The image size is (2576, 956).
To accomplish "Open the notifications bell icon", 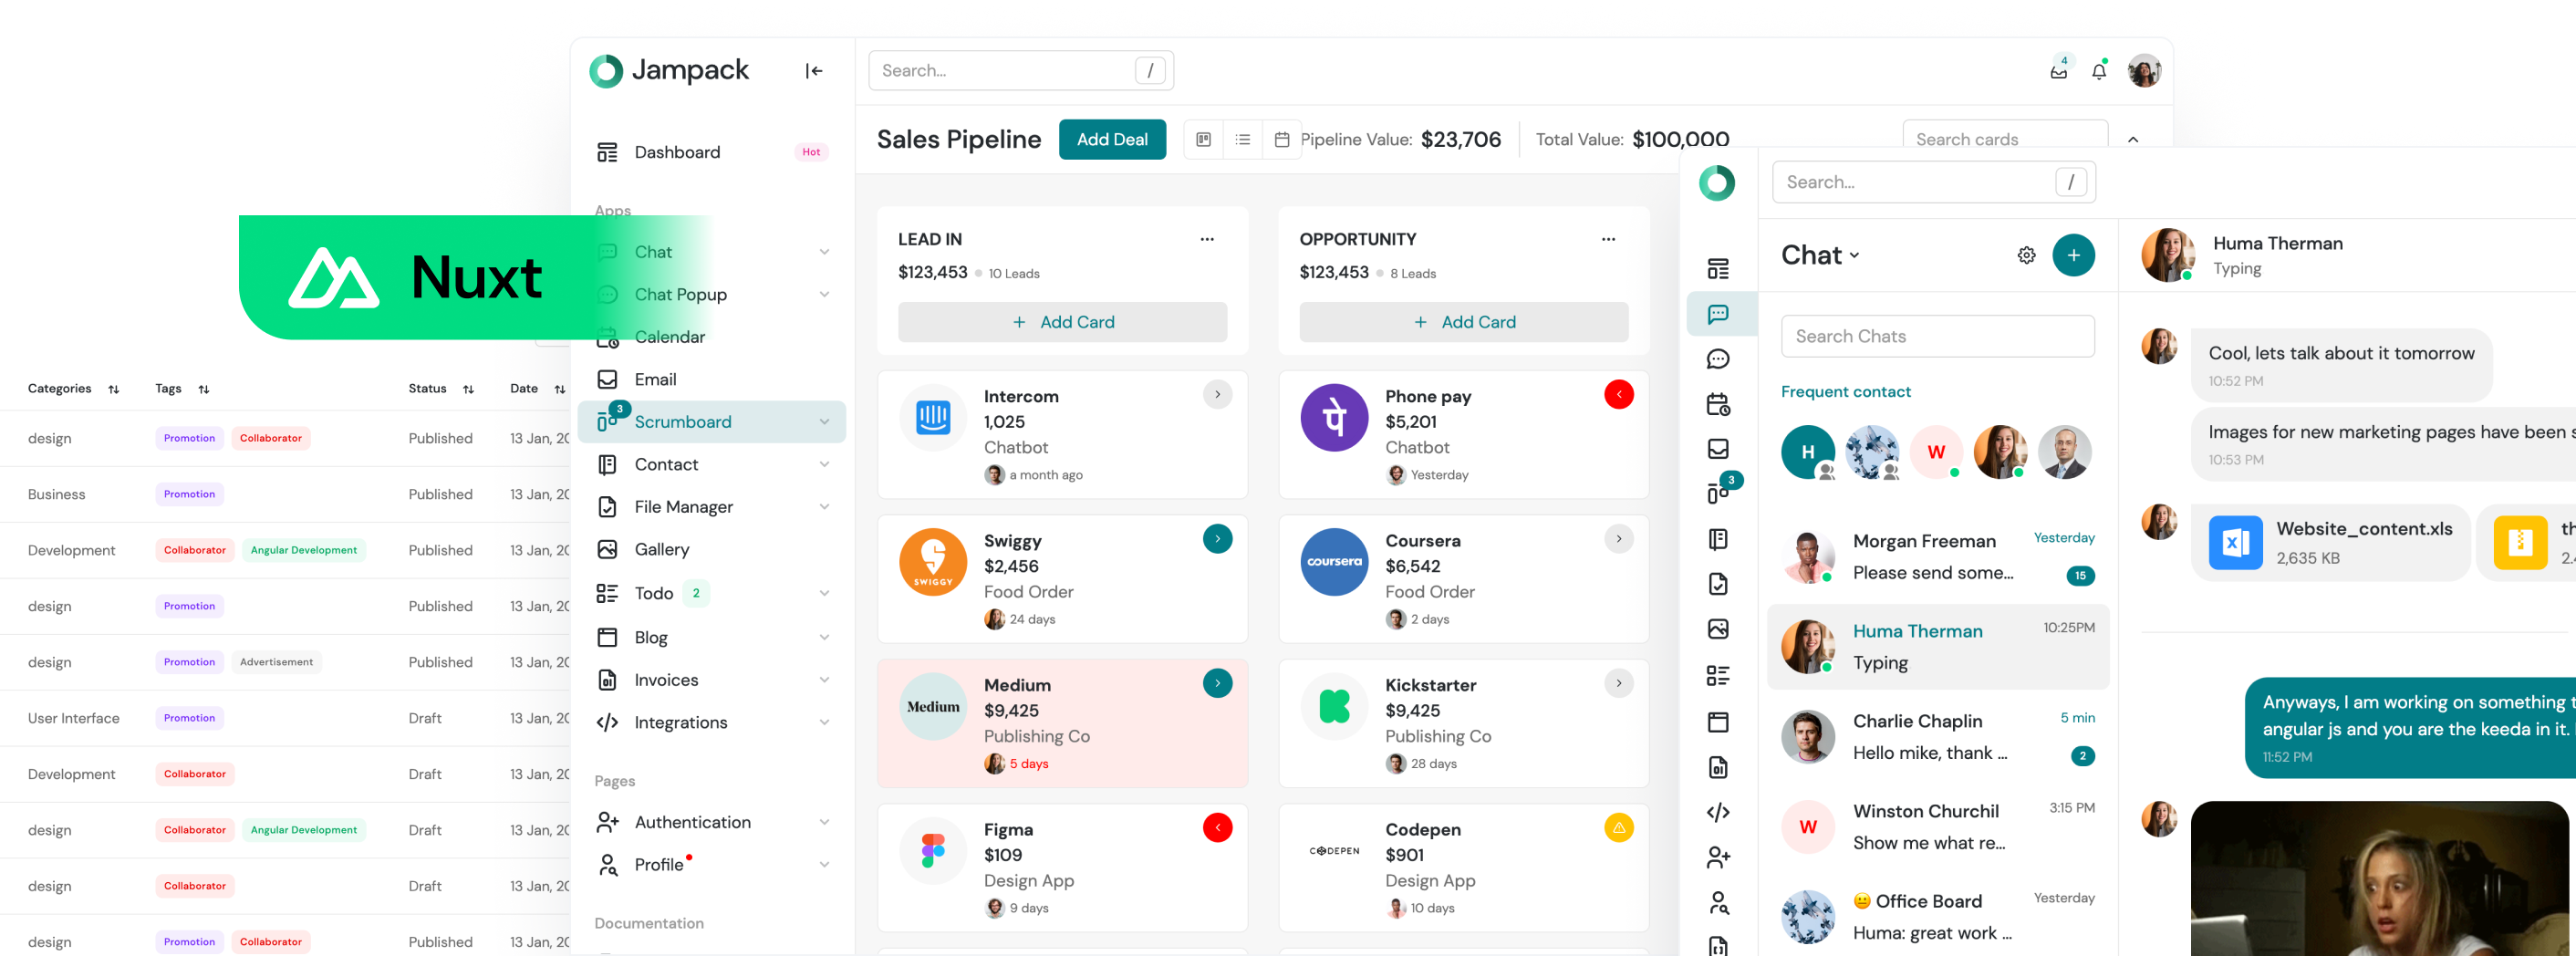I will pyautogui.click(x=2099, y=71).
